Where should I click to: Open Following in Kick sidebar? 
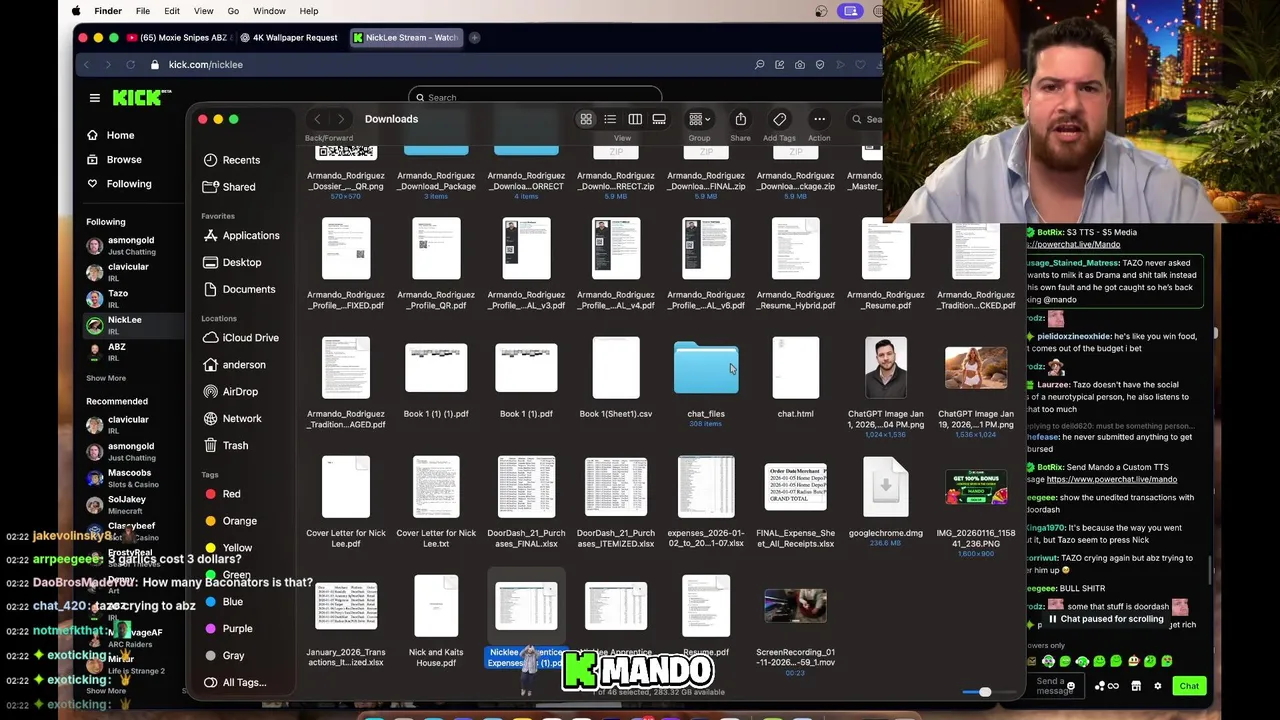pyautogui.click(x=119, y=184)
